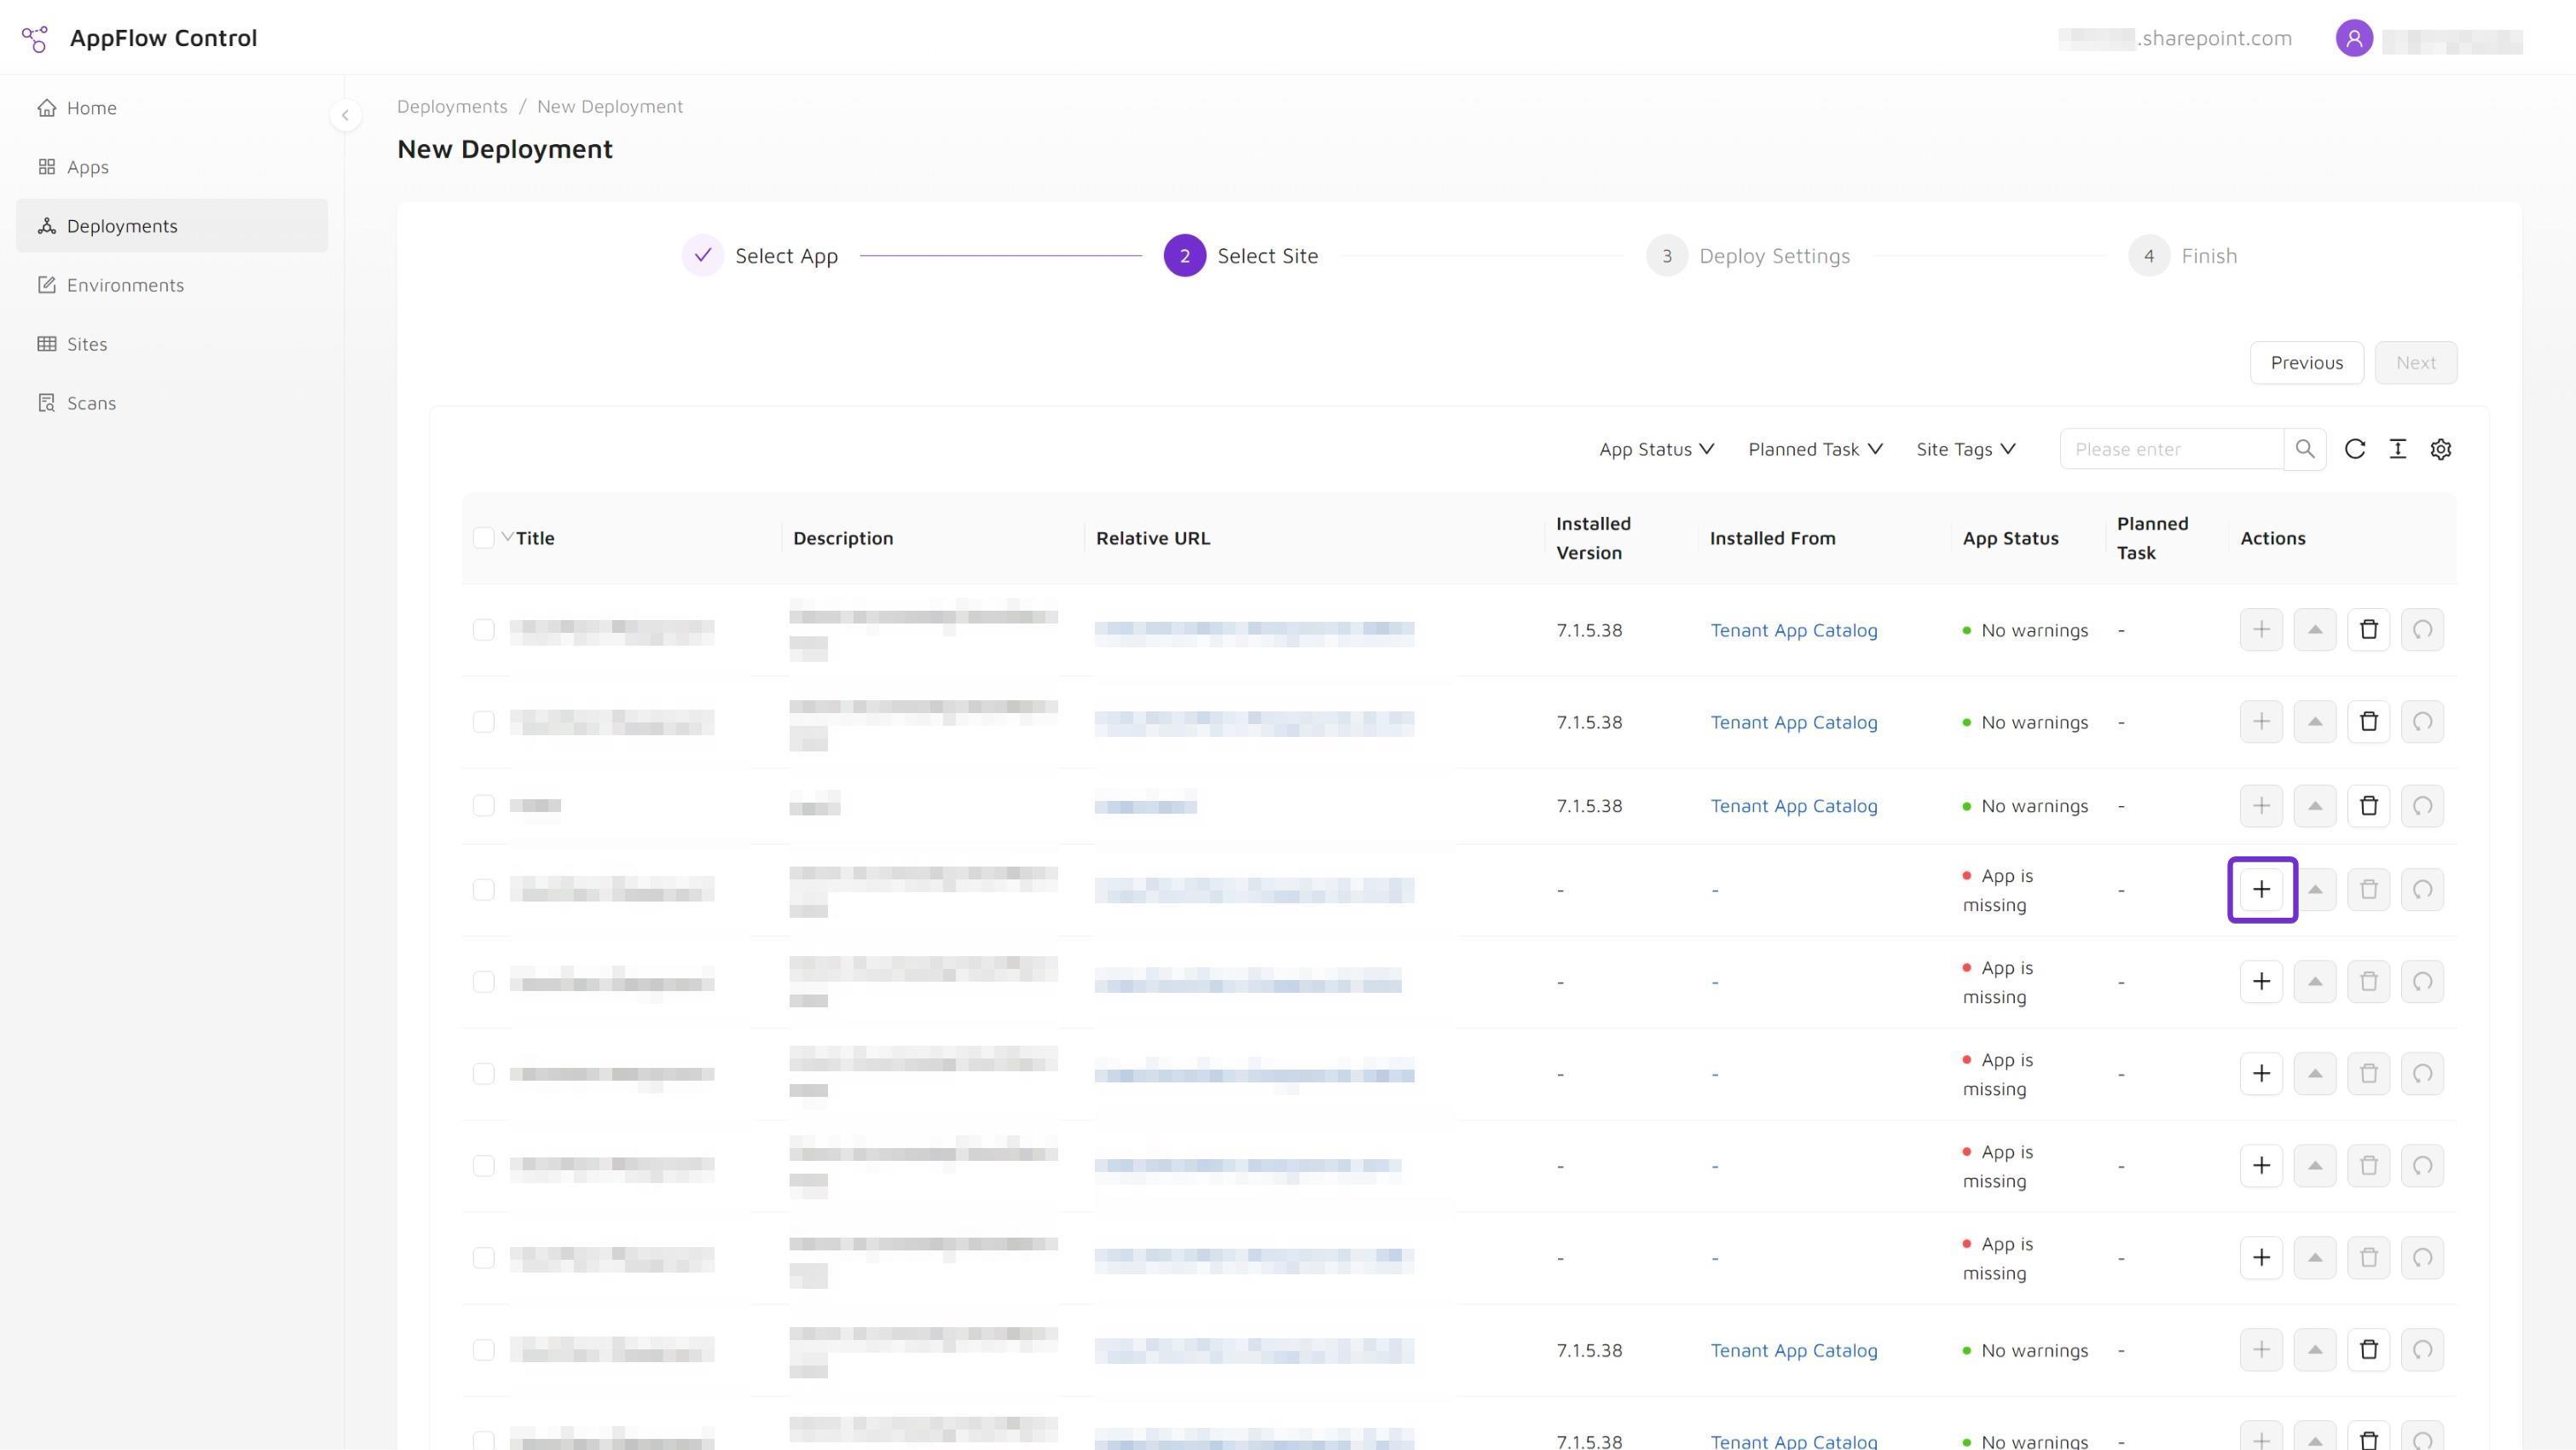Check the fourth 'App is missing' row checkbox

[x=483, y=1166]
